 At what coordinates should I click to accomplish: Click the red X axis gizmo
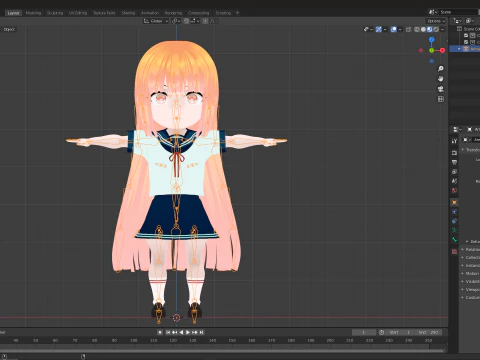click(442, 50)
